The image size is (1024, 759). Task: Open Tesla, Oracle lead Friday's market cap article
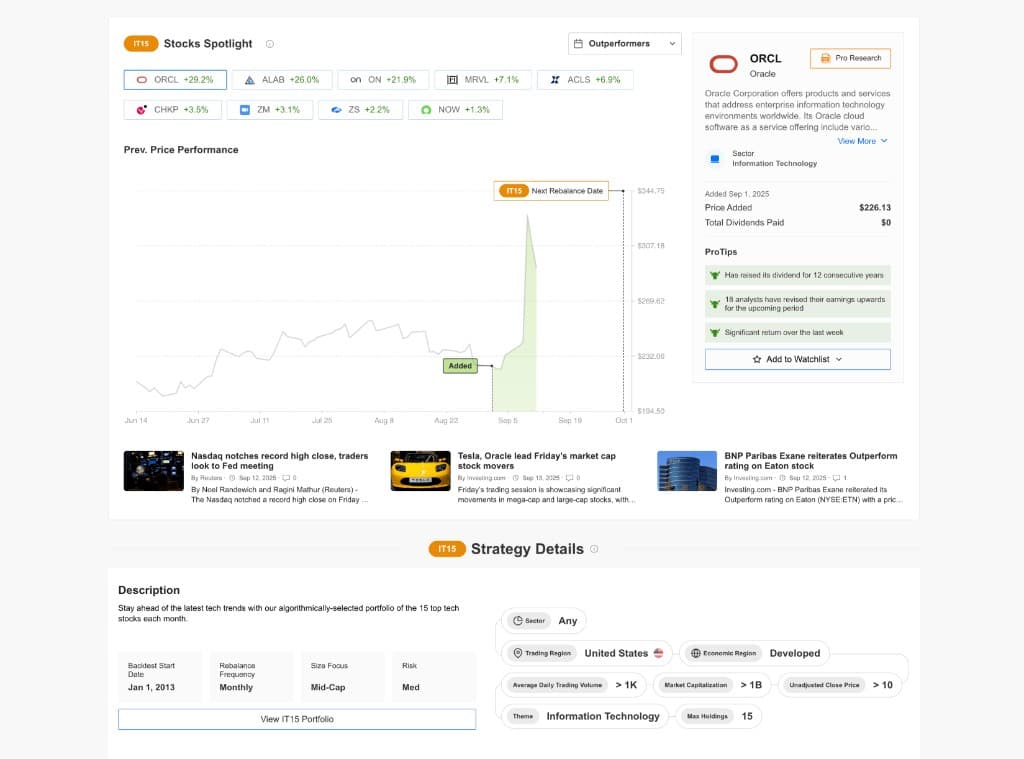[537, 461]
